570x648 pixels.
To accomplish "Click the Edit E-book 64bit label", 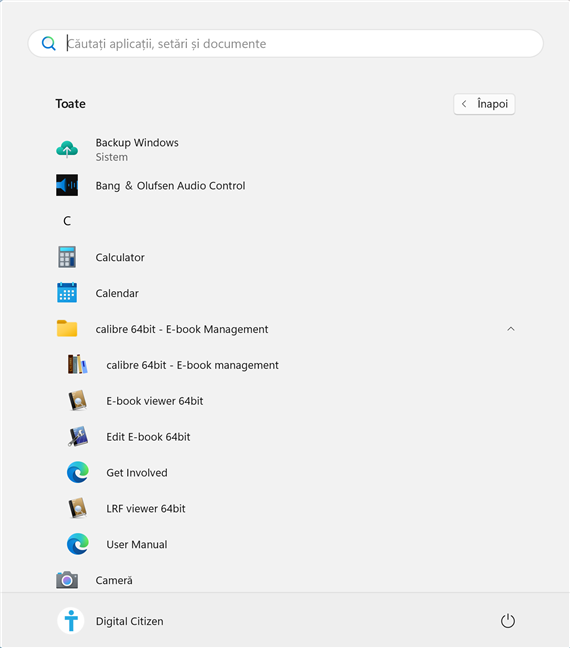I will point(148,437).
